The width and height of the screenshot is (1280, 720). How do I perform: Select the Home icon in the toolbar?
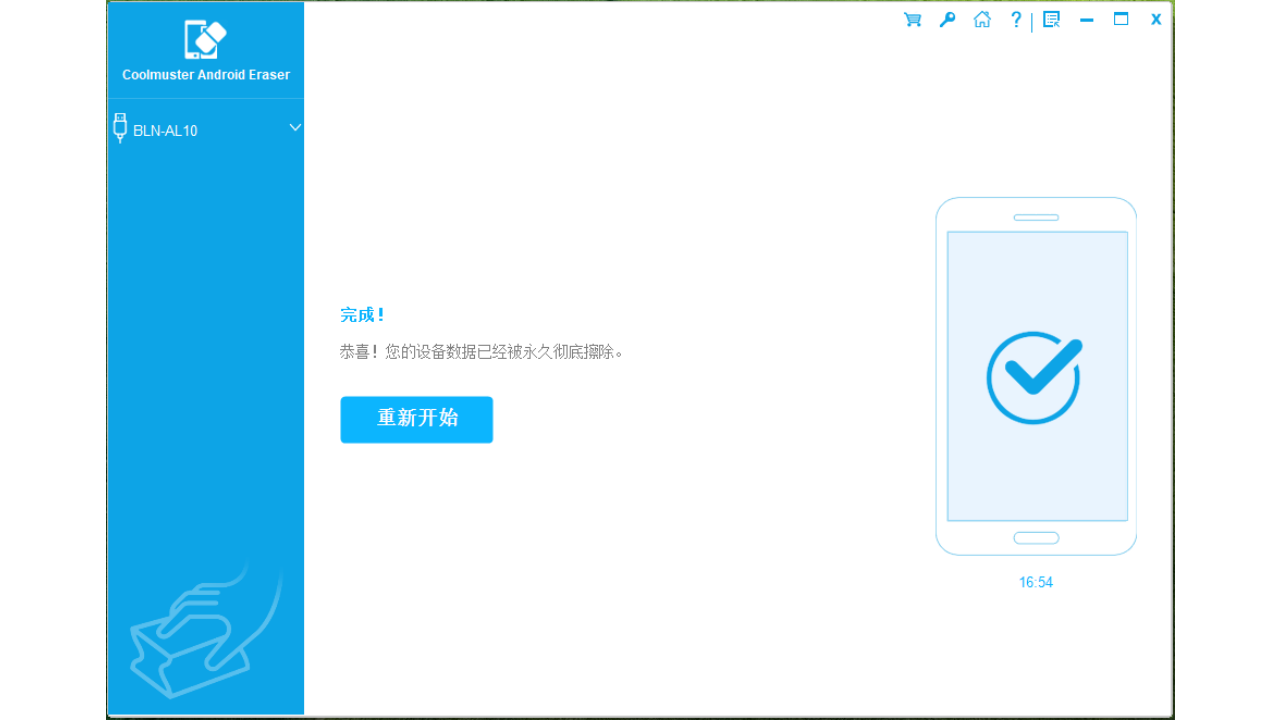pyautogui.click(x=981, y=19)
